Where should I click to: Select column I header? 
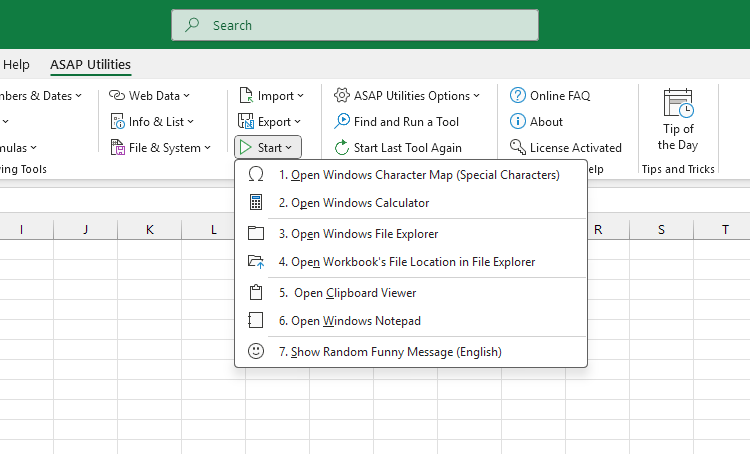coord(22,230)
